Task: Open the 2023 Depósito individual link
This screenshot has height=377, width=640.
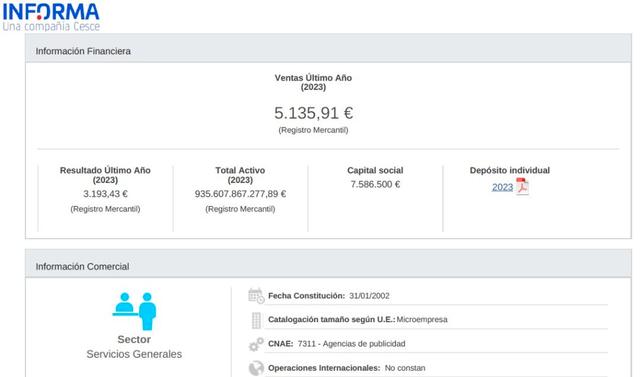Action: click(502, 187)
